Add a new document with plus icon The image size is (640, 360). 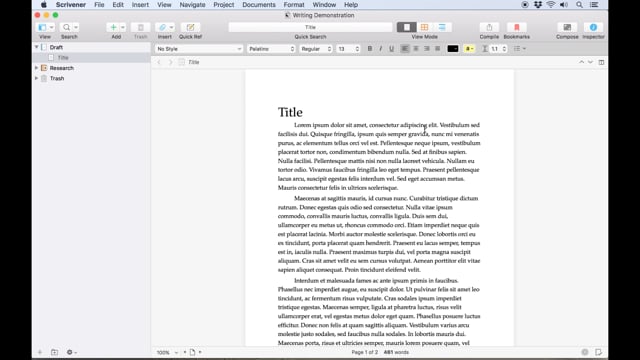(113, 27)
